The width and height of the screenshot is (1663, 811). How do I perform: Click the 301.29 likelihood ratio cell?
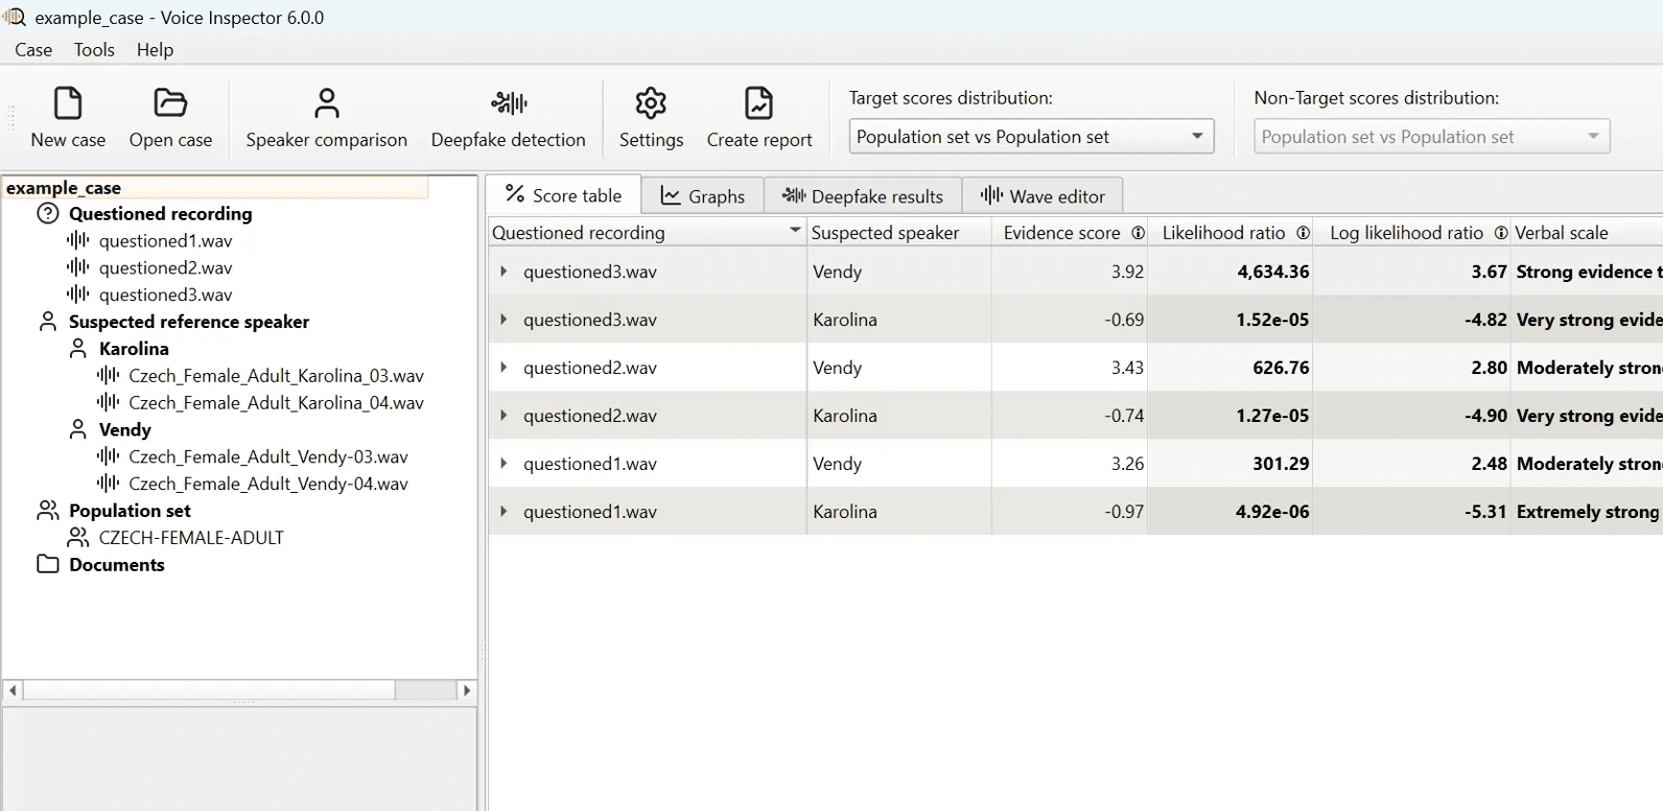tap(1230, 463)
